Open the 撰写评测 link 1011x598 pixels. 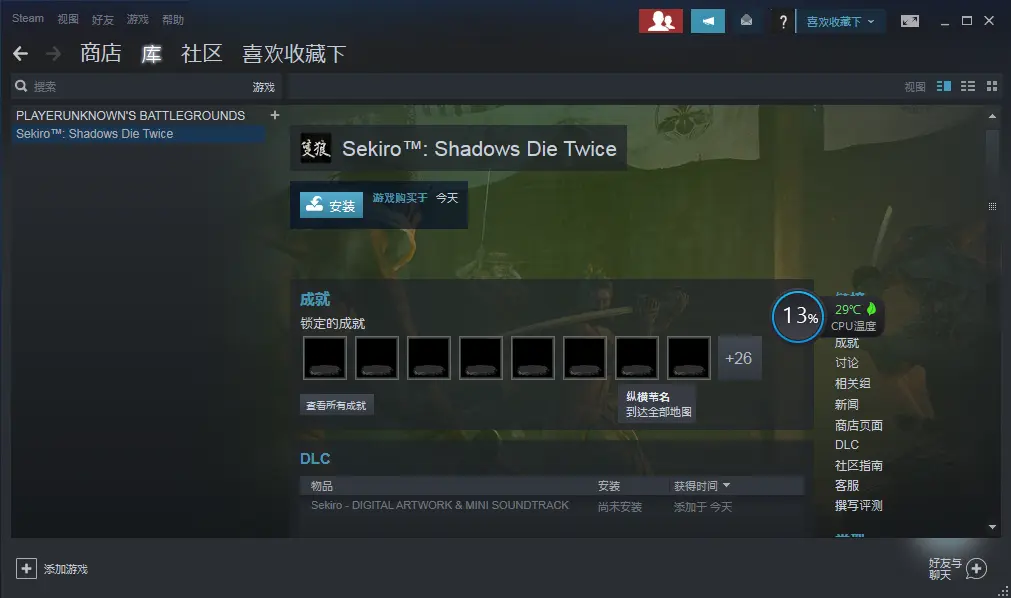pyautogui.click(x=859, y=505)
